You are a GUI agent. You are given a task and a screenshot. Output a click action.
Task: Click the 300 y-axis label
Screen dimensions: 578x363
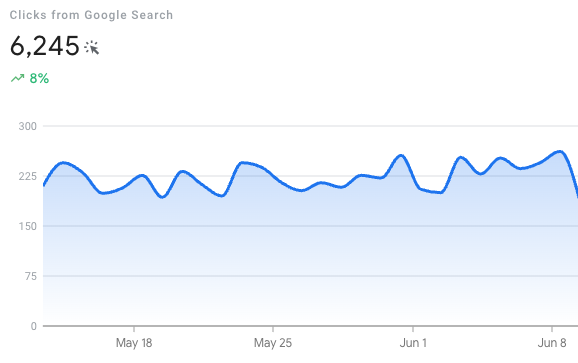(x=28, y=126)
